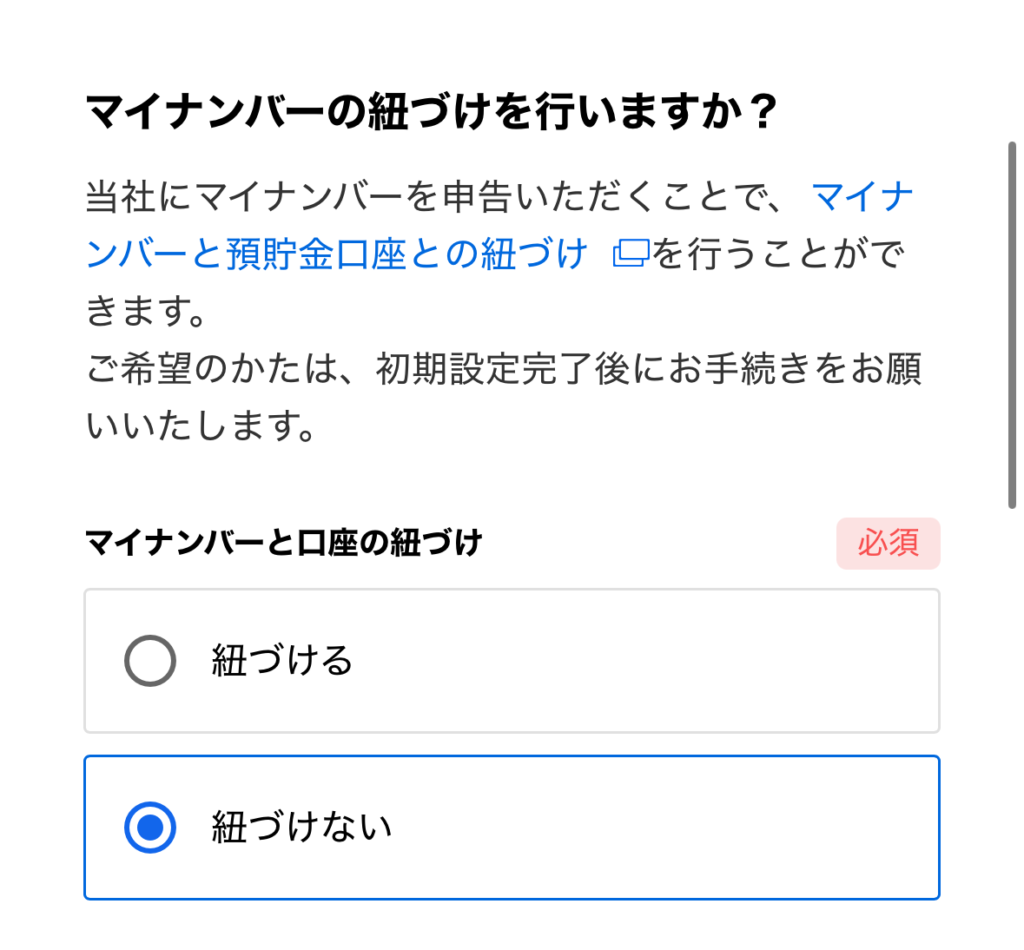
Task: Click the text いいたします。 in the description
Action: click(200, 428)
